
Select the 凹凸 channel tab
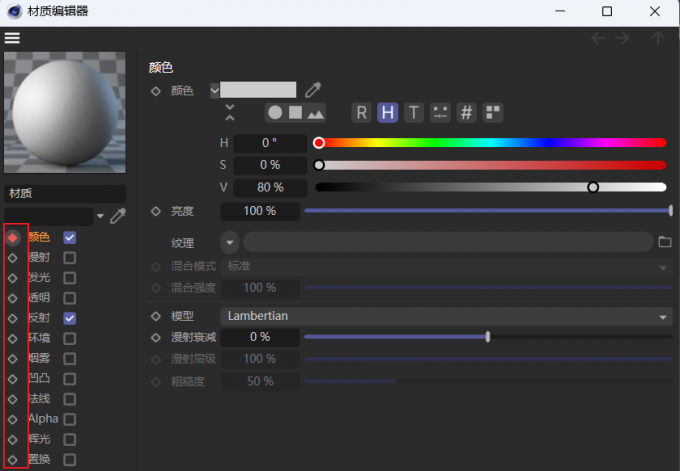click(x=39, y=379)
